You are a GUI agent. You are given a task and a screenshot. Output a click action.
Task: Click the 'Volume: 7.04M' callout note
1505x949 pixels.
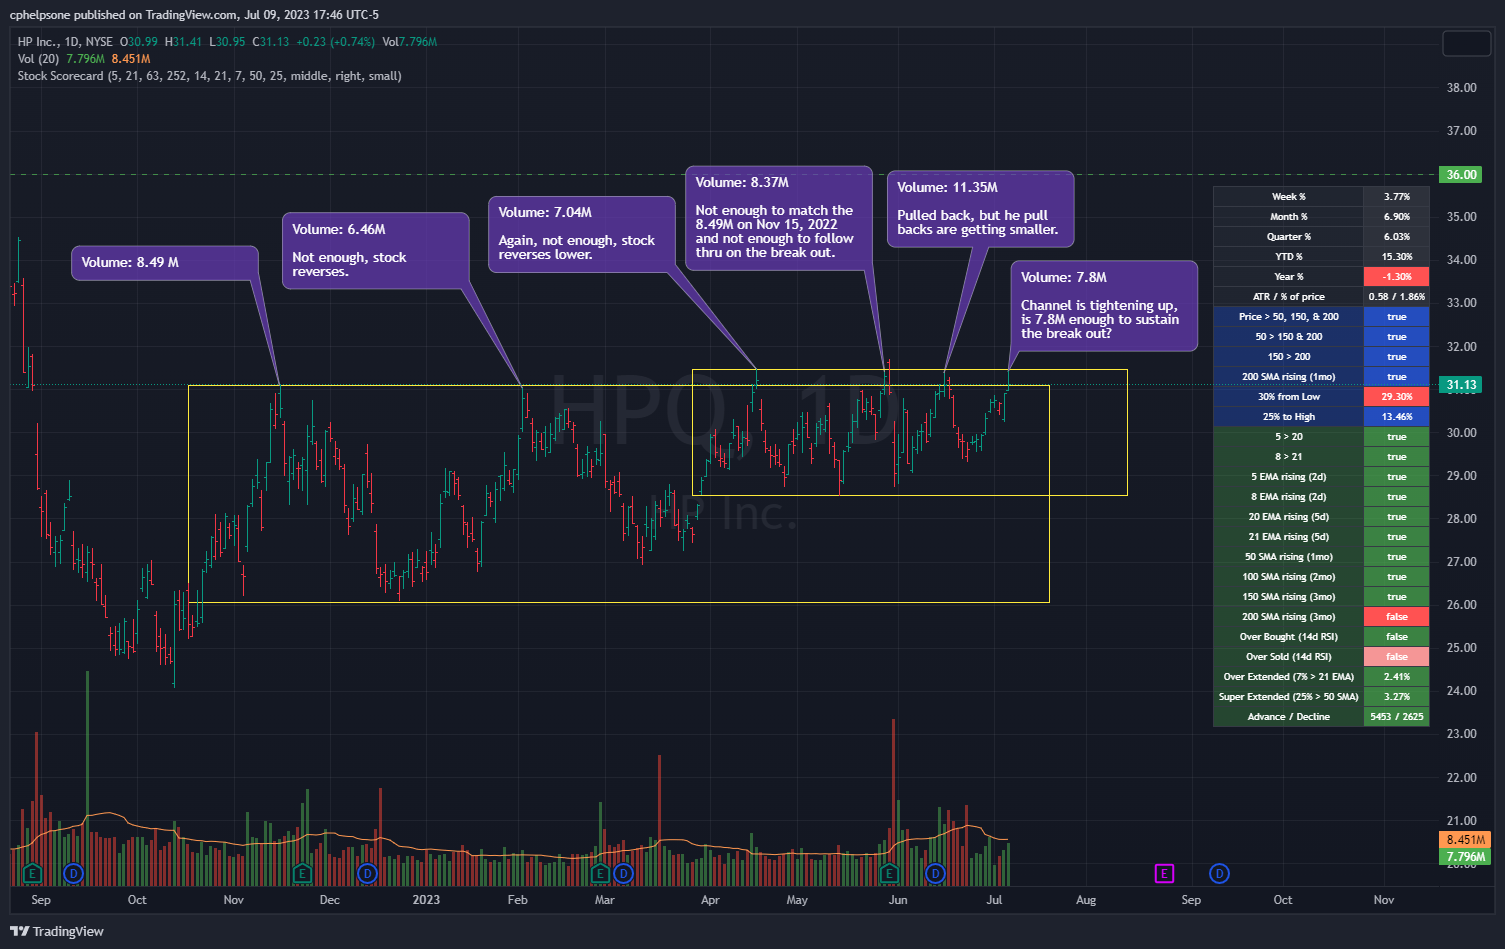click(582, 233)
